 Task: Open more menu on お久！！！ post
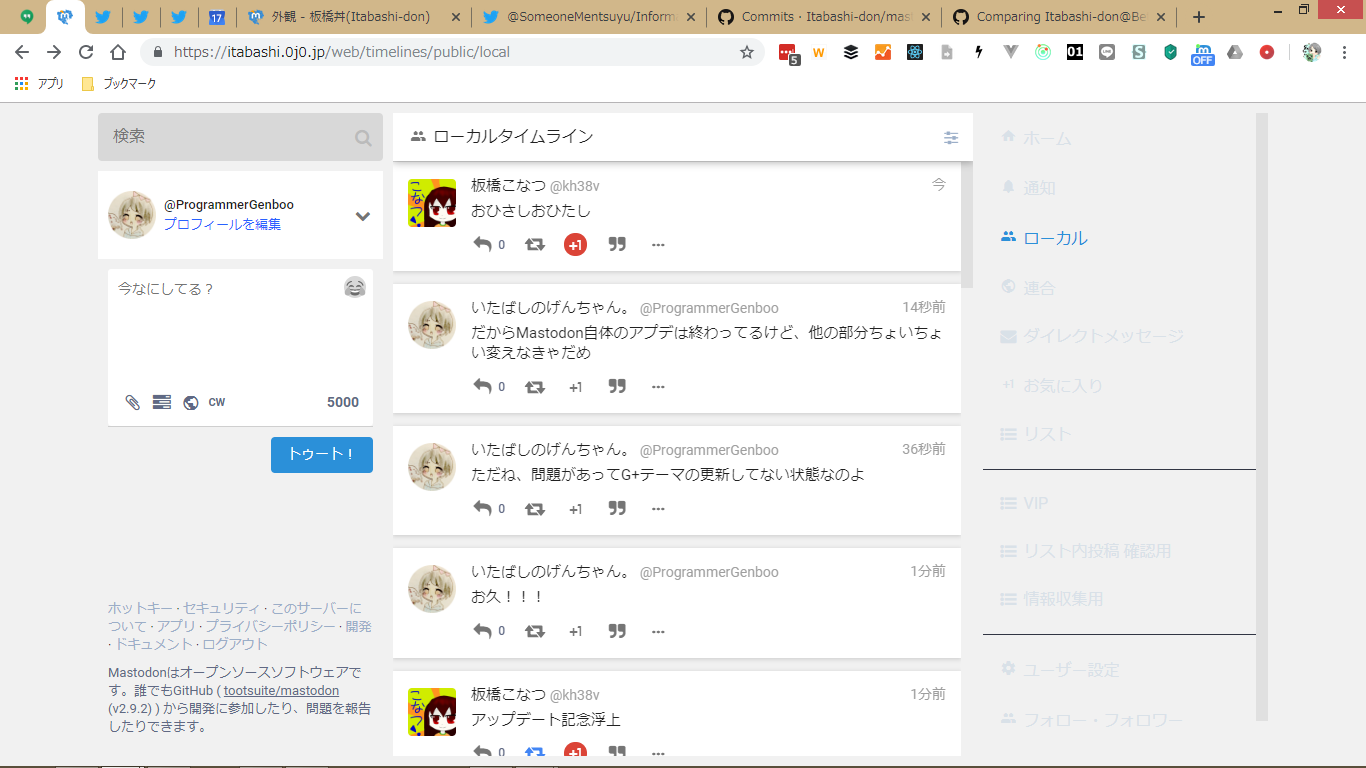point(658,631)
